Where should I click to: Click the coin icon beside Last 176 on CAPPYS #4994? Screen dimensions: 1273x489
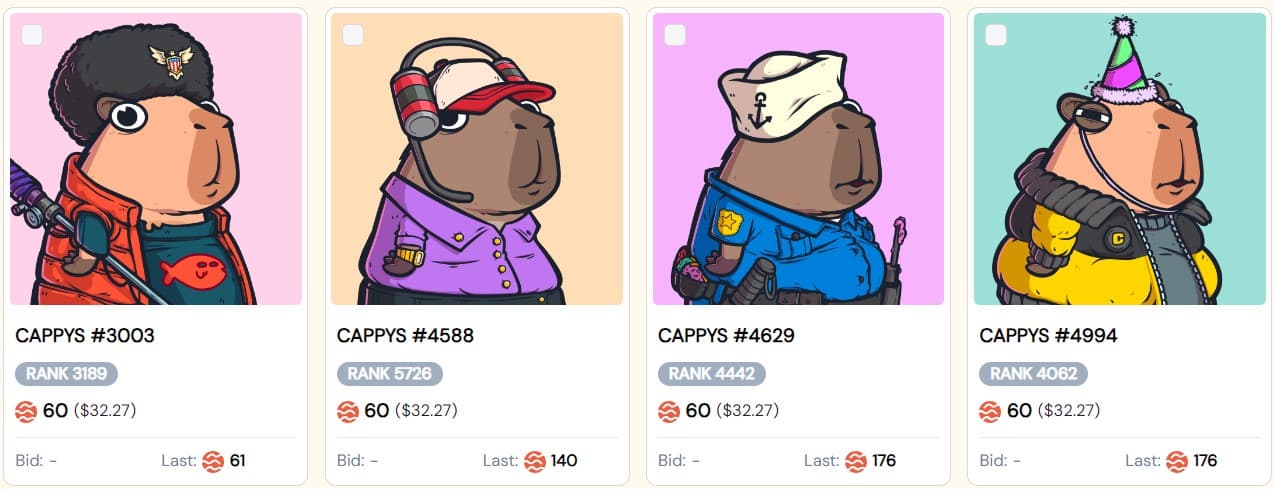(x=1176, y=461)
